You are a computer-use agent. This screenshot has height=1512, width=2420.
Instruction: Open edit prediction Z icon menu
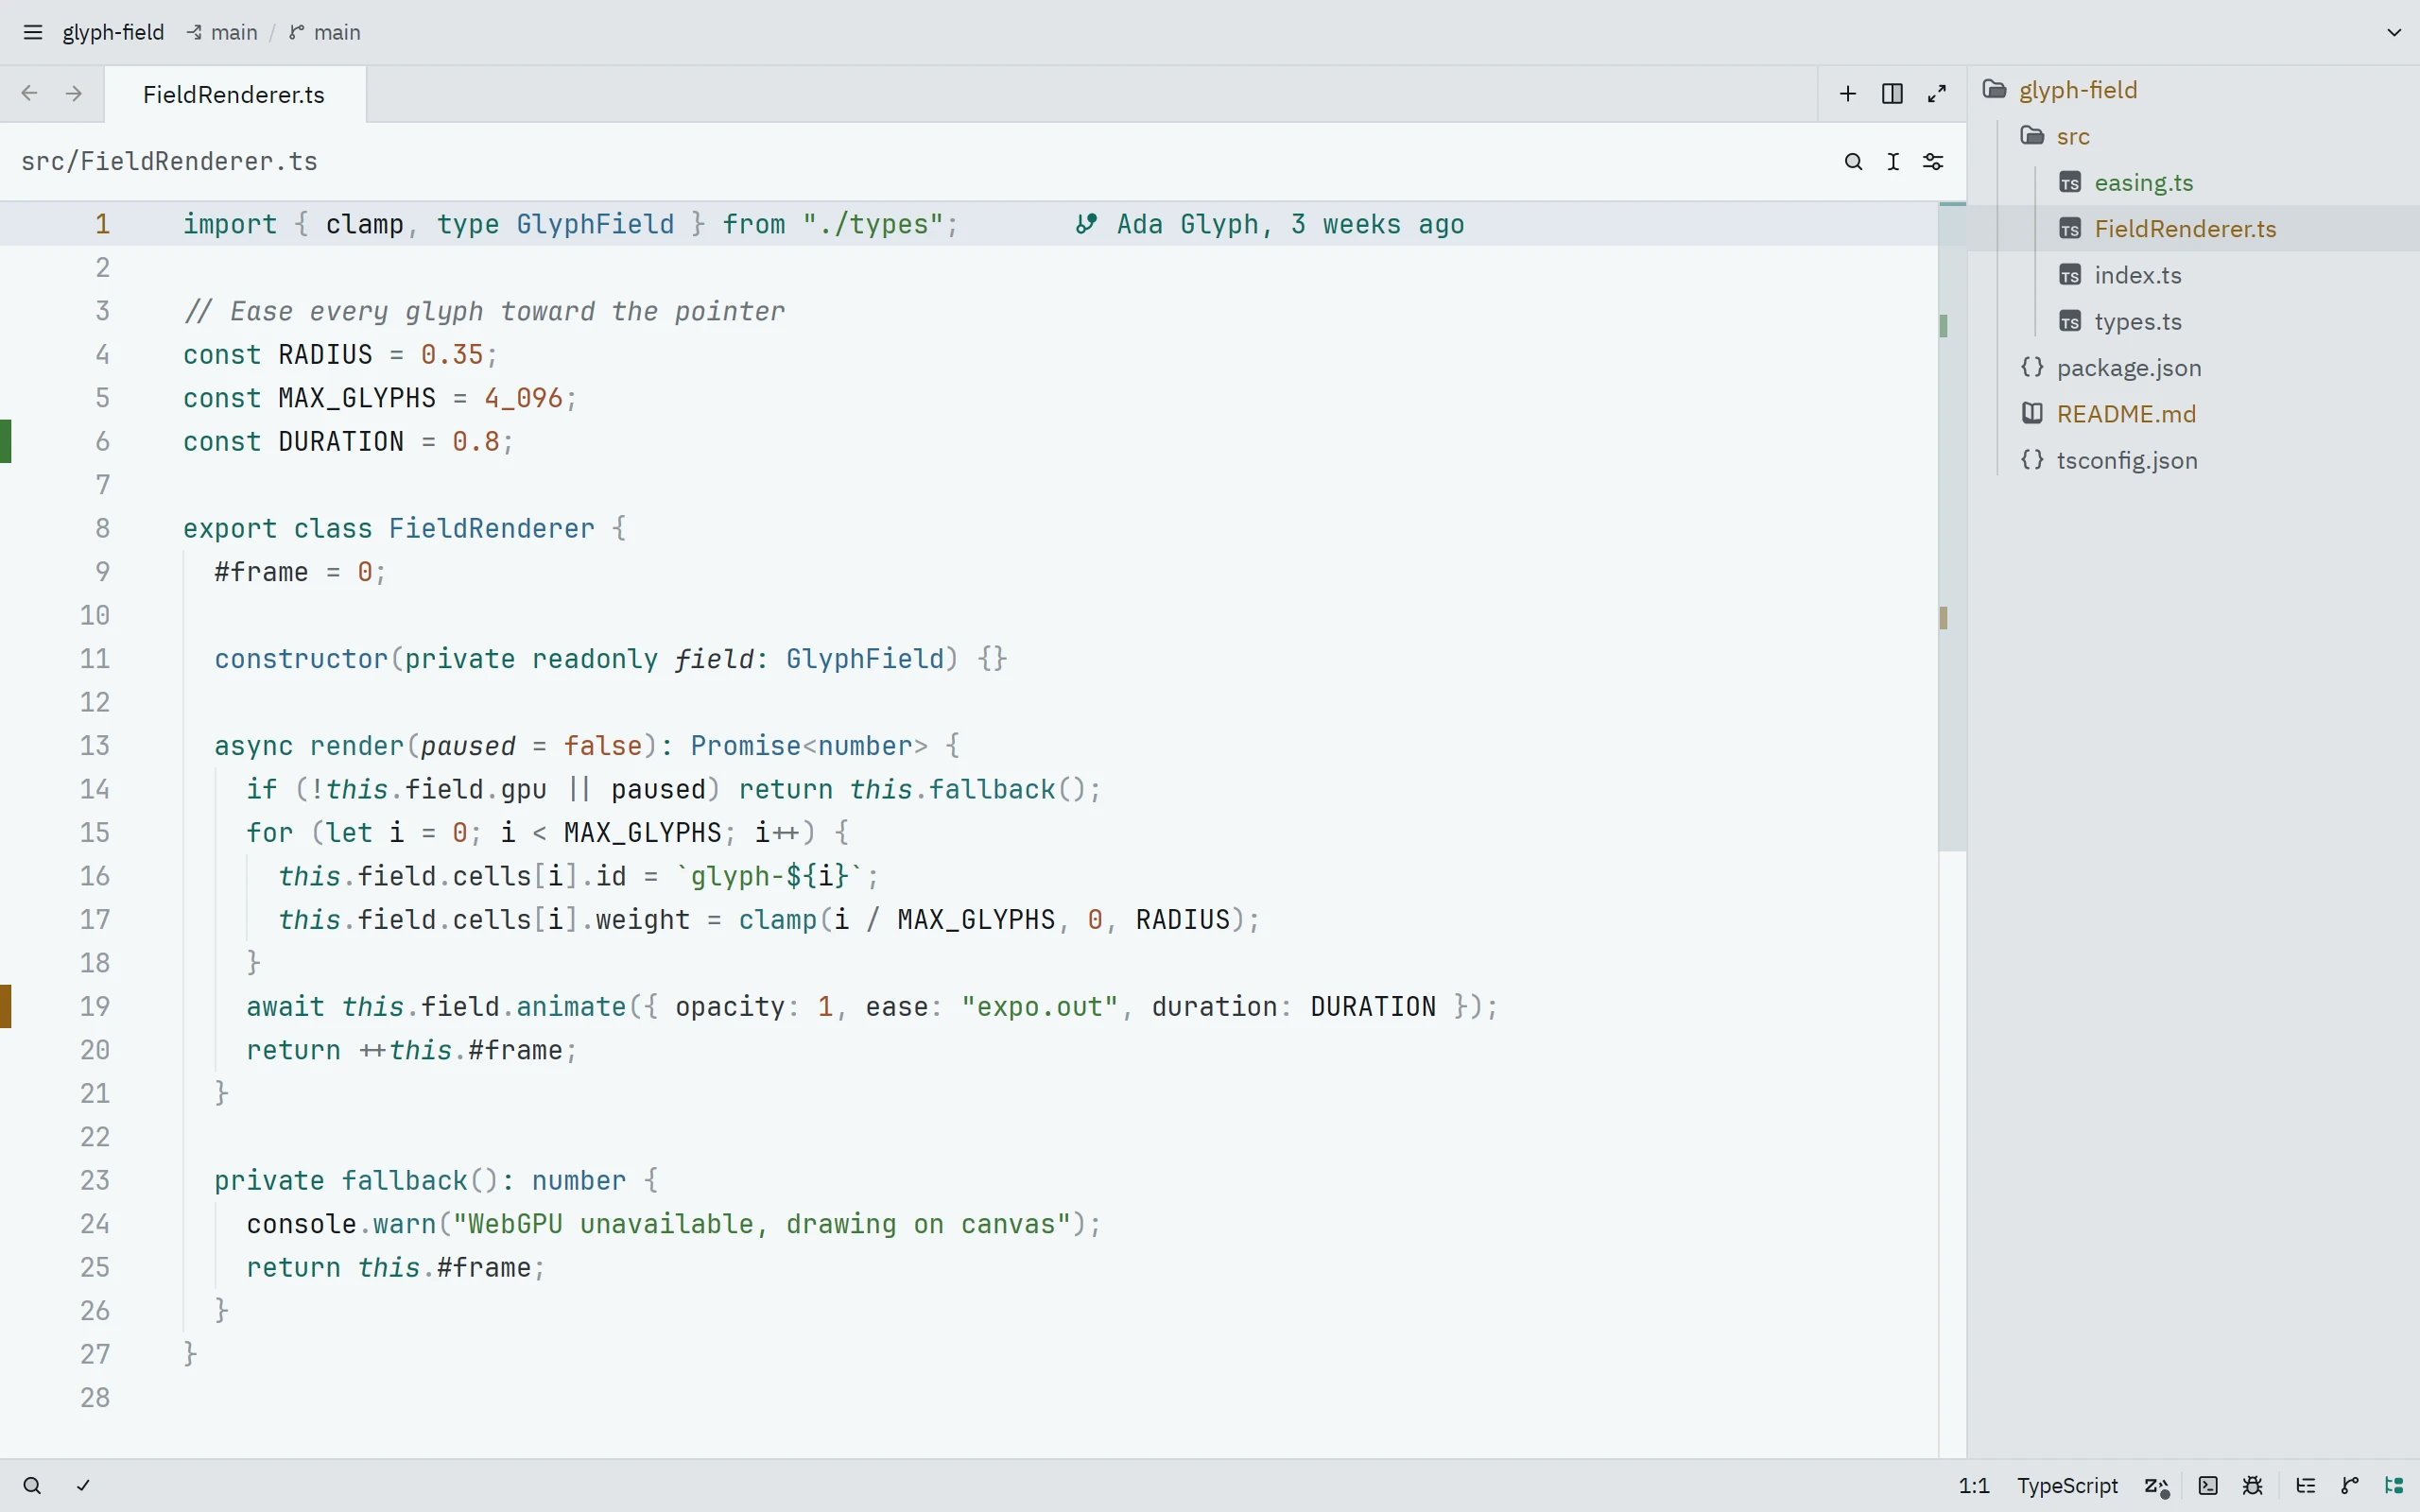coord(2157,1486)
